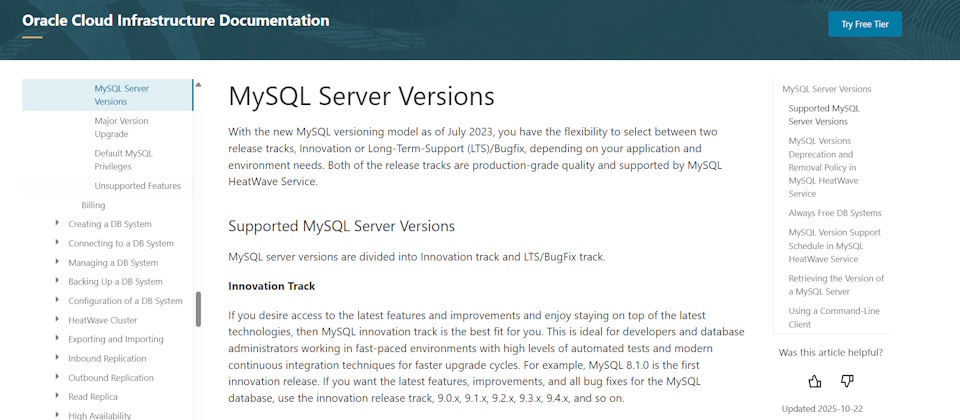Select Default MySQL Privileges in sidebar
Image resolution: width=960 pixels, height=420 pixels.
(x=123, y=159)
